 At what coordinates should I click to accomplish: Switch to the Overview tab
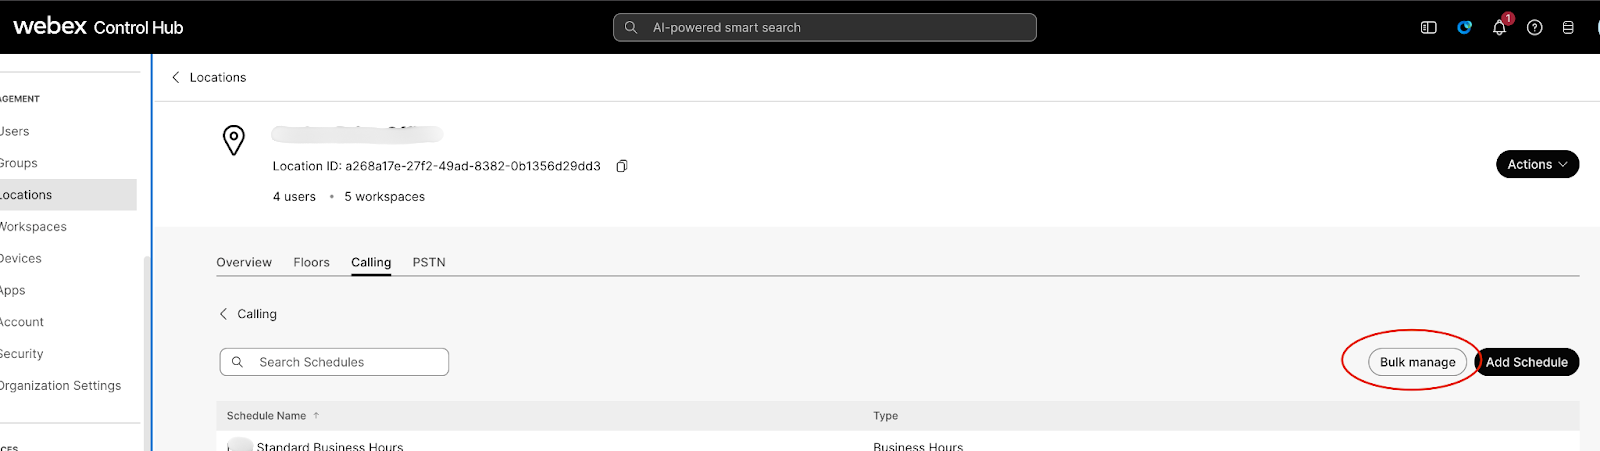(x=244, y=262)
